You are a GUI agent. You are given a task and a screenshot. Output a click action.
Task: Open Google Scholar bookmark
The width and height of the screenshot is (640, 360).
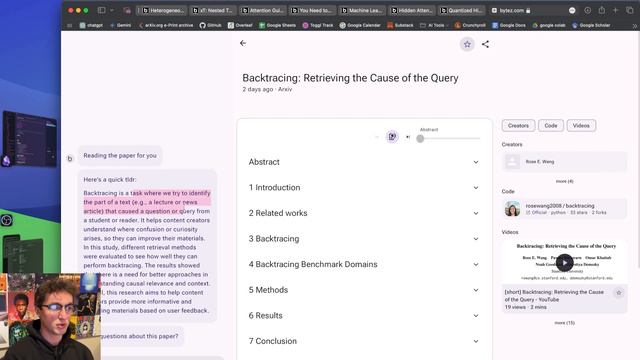591,25
